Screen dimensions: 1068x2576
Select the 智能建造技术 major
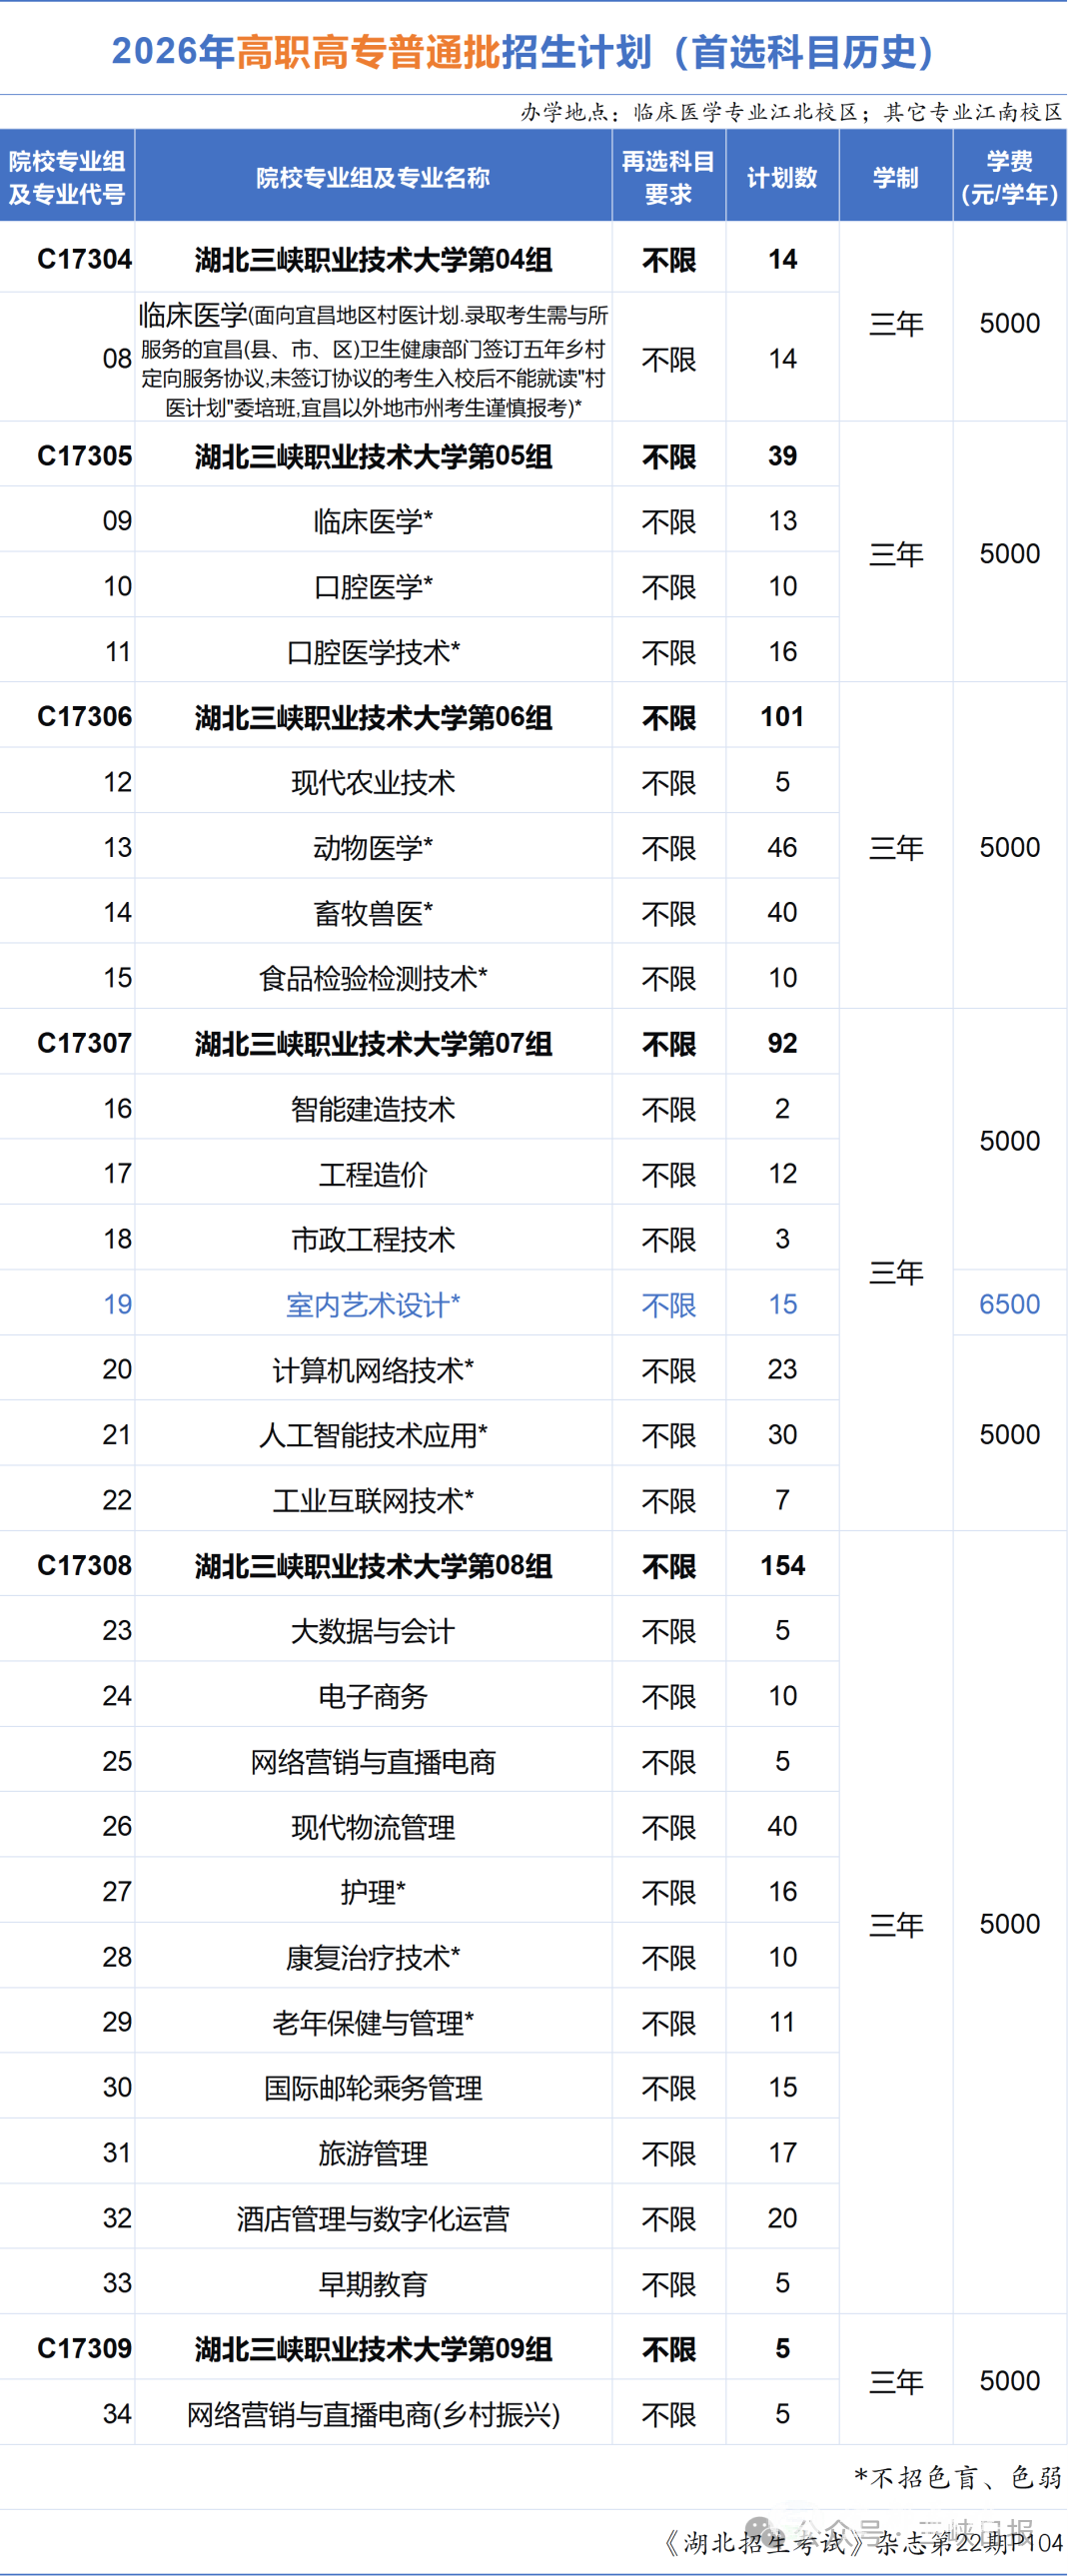(373, 1109)
